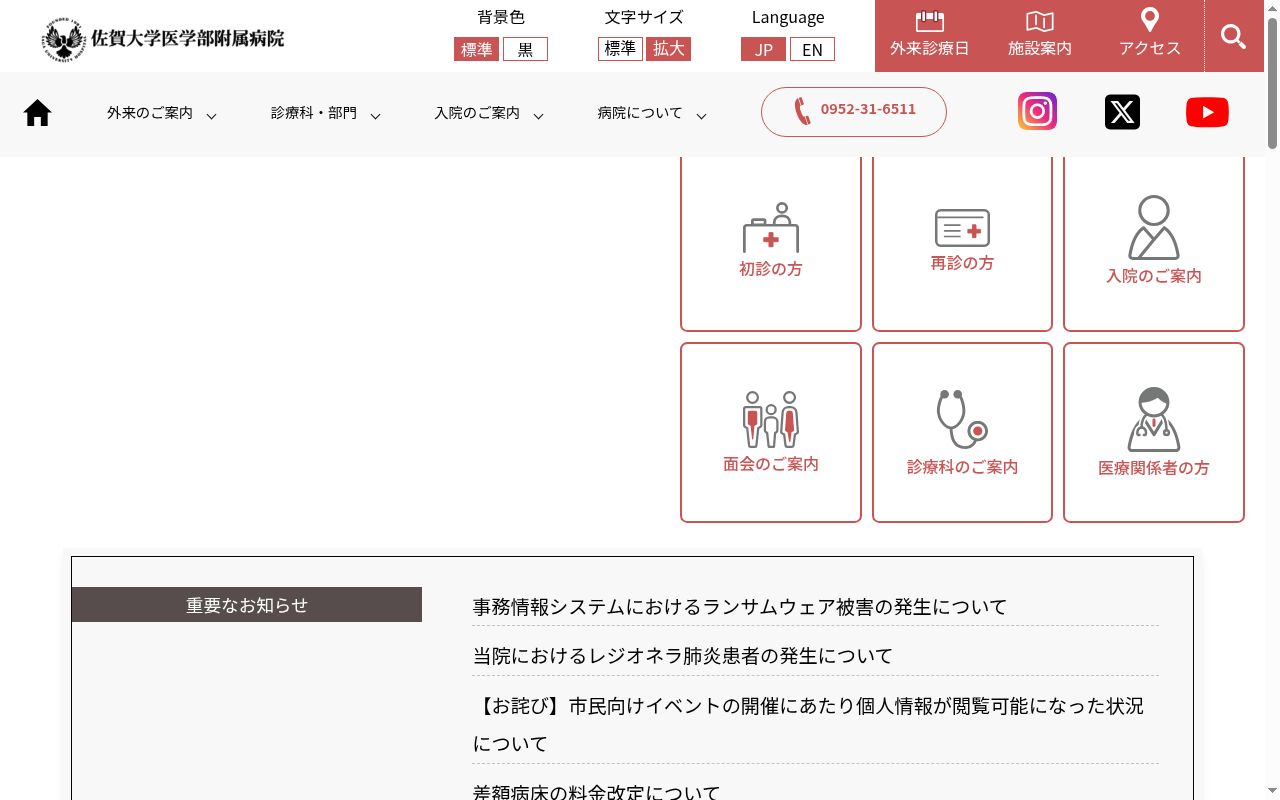This screenshot has height=800, width=1280.
Task: Expand the 診療科・部門 menu
Action: coord(326,114)
